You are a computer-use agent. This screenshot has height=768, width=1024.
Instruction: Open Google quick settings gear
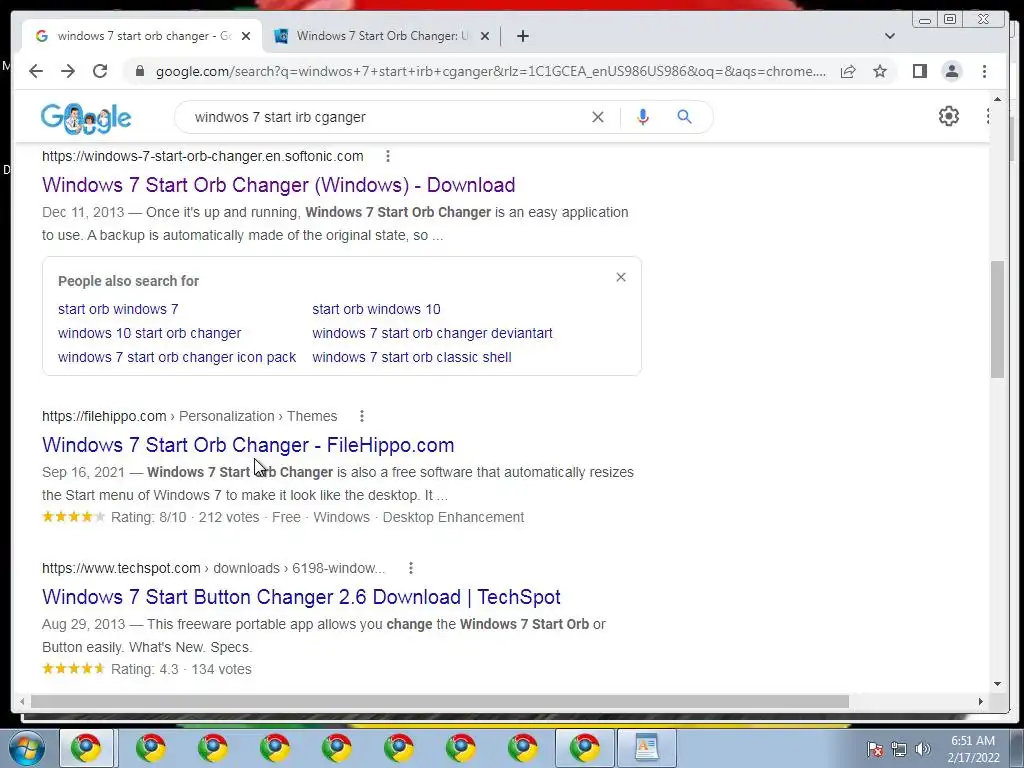tap(948, 116)
